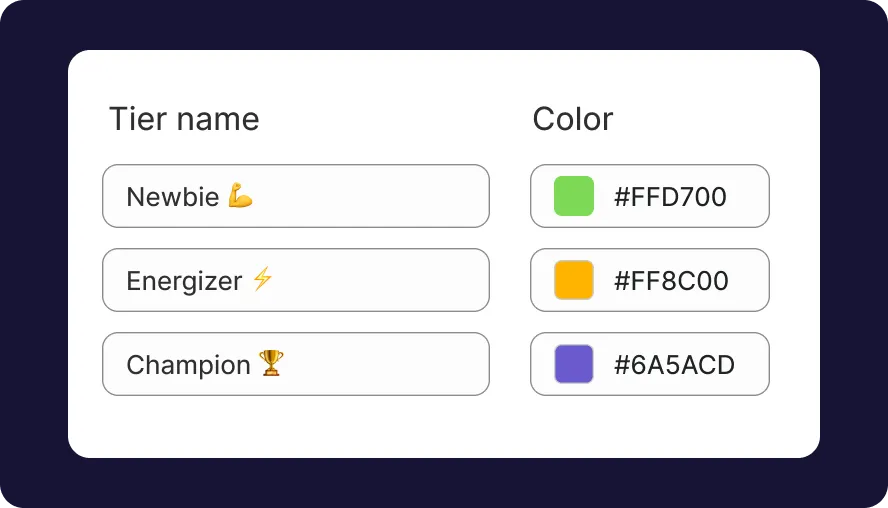The width and height of the screenshot is (888, 508).
Task: Focus the Energizer tier name field
Action: tap(296, 280)
